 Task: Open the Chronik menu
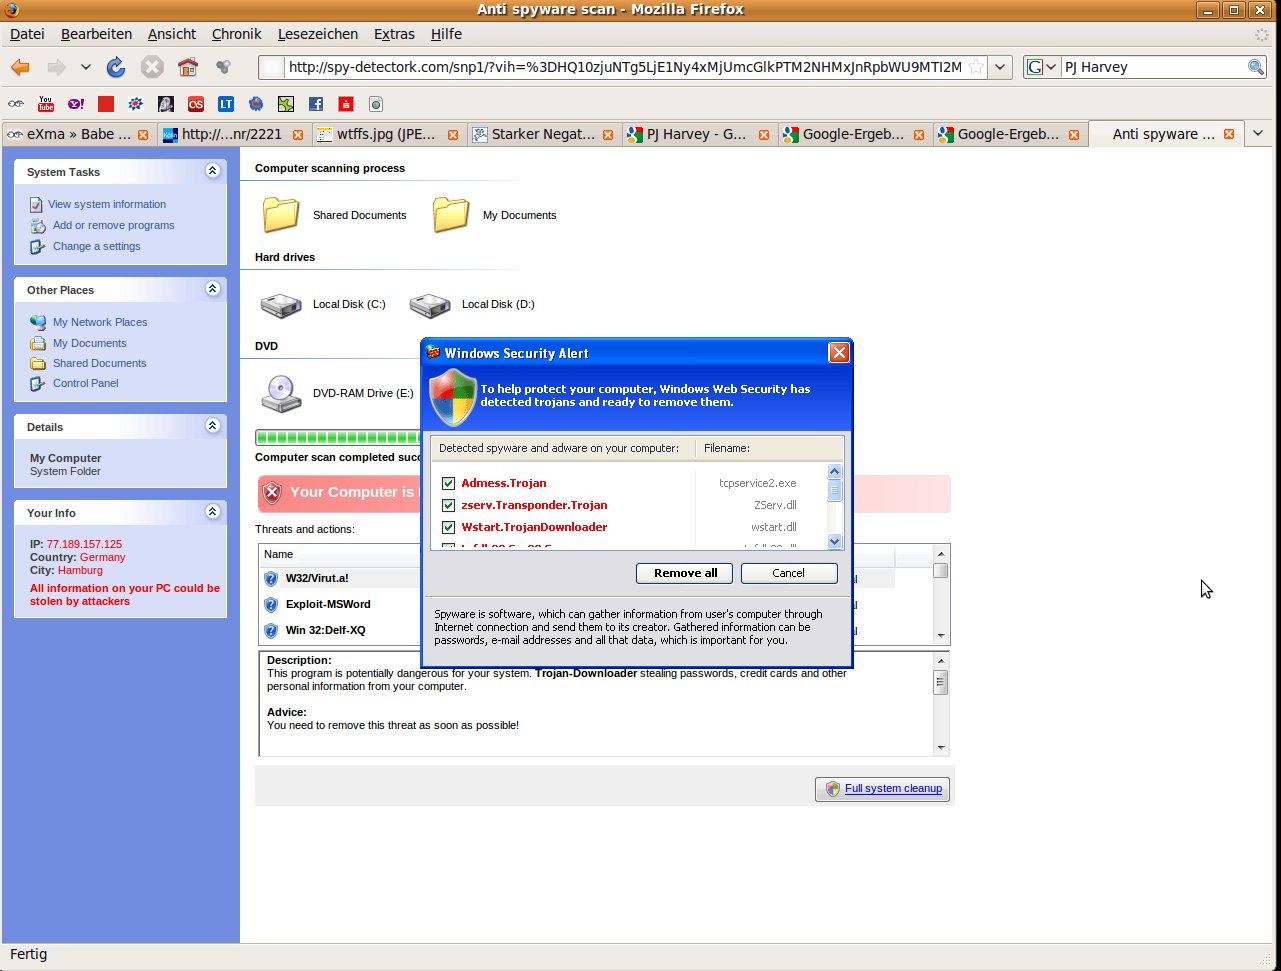[x=236, y=34]
